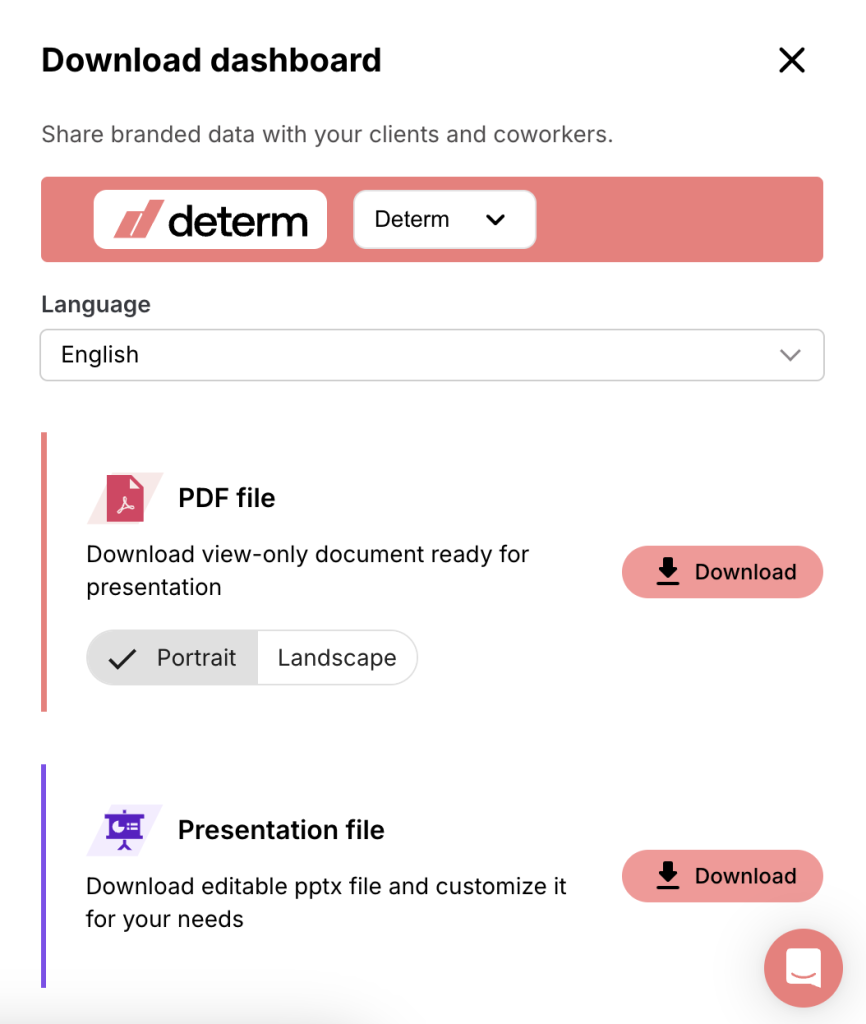
Task: Expand the Determ dropdown chevron arrow
Action: click(x=496, y=220)
